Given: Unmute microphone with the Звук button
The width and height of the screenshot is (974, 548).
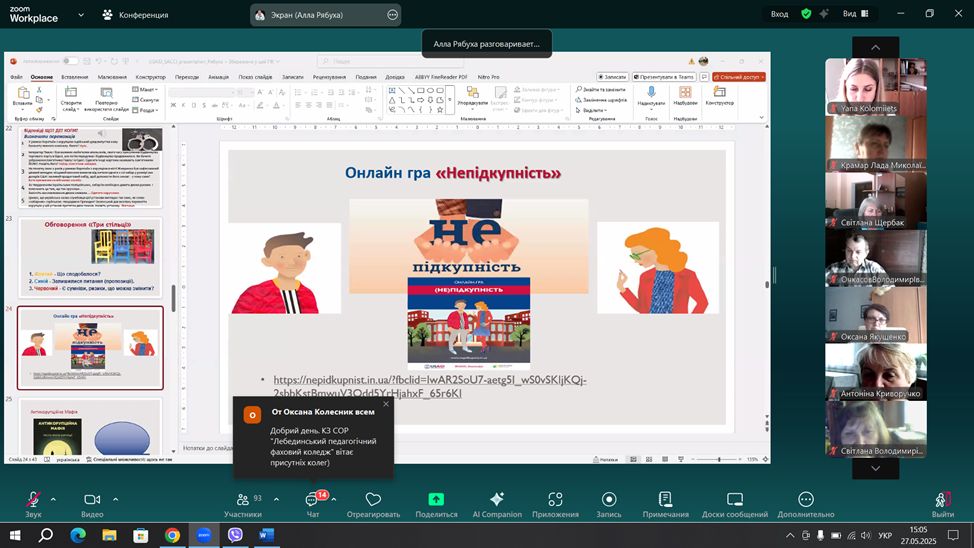Looking at the screenshot, I should [33, 500].
